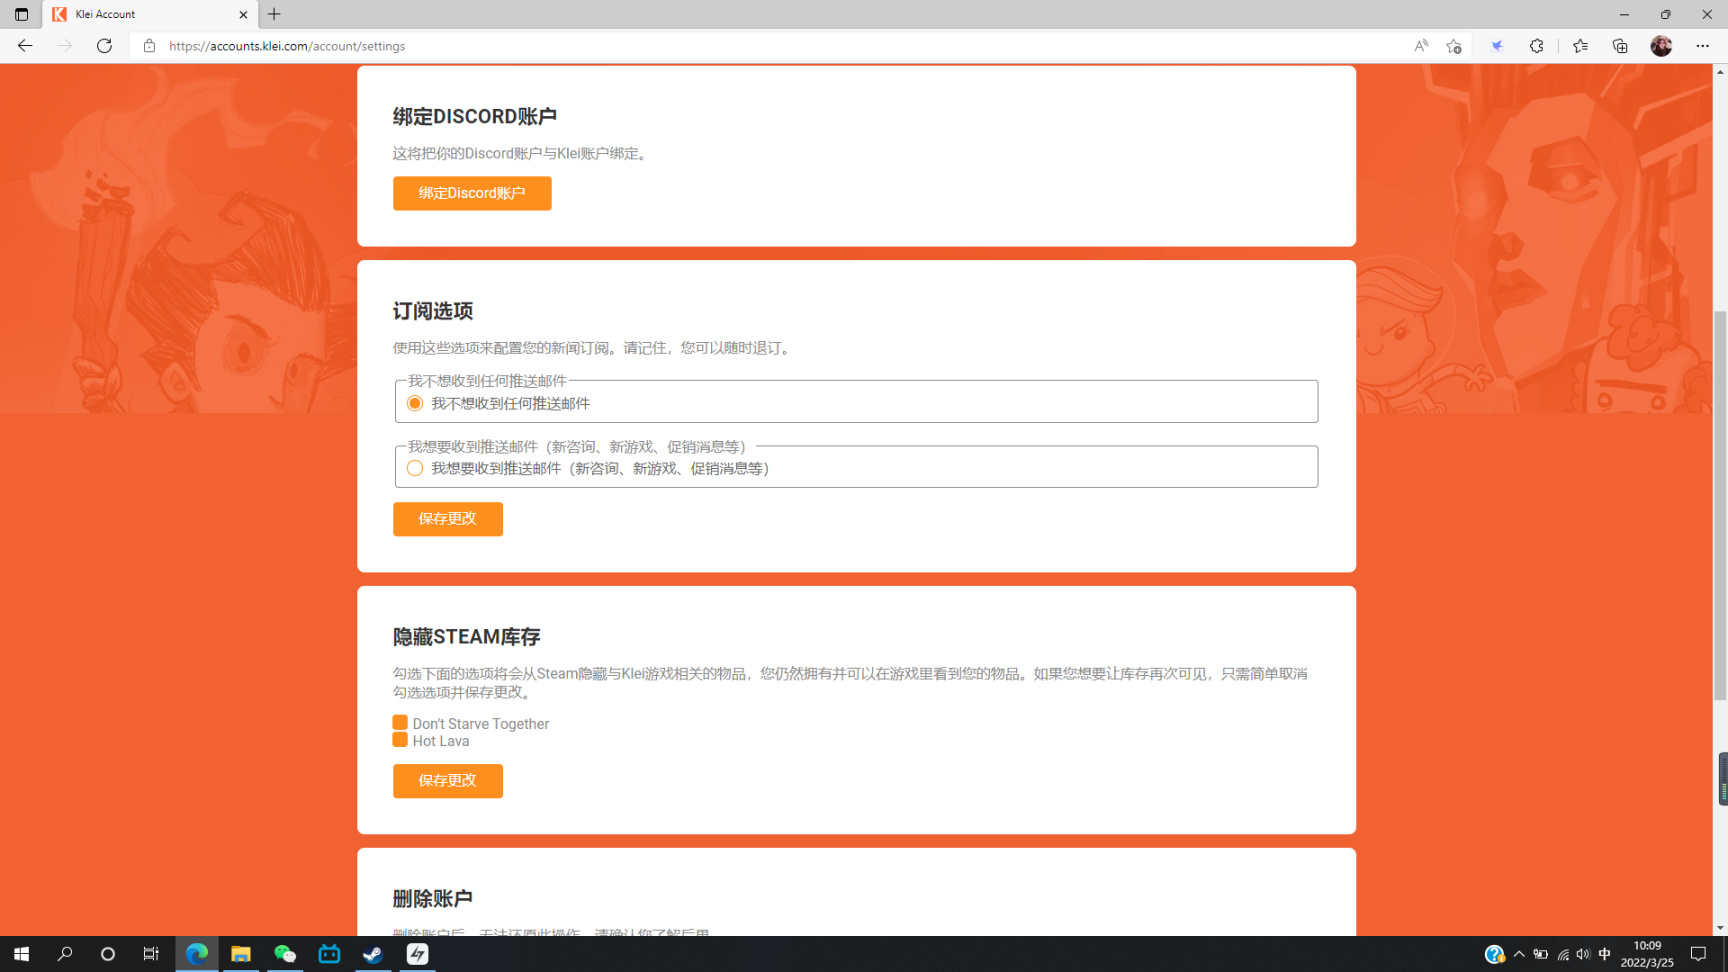Open WeChat from the taskbar
Image resolution: width=1728 pixels, height=972 pixels.
[x=285, y=954]
